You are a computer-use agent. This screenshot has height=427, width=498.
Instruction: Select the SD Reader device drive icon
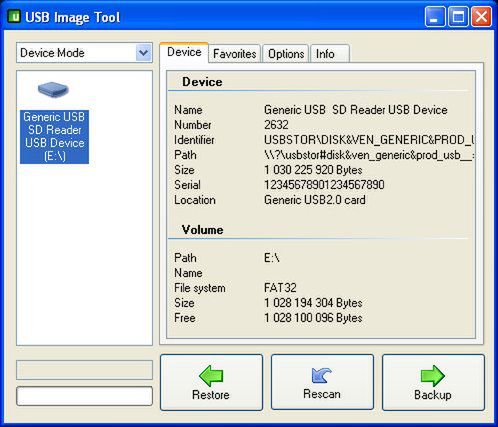53,89
